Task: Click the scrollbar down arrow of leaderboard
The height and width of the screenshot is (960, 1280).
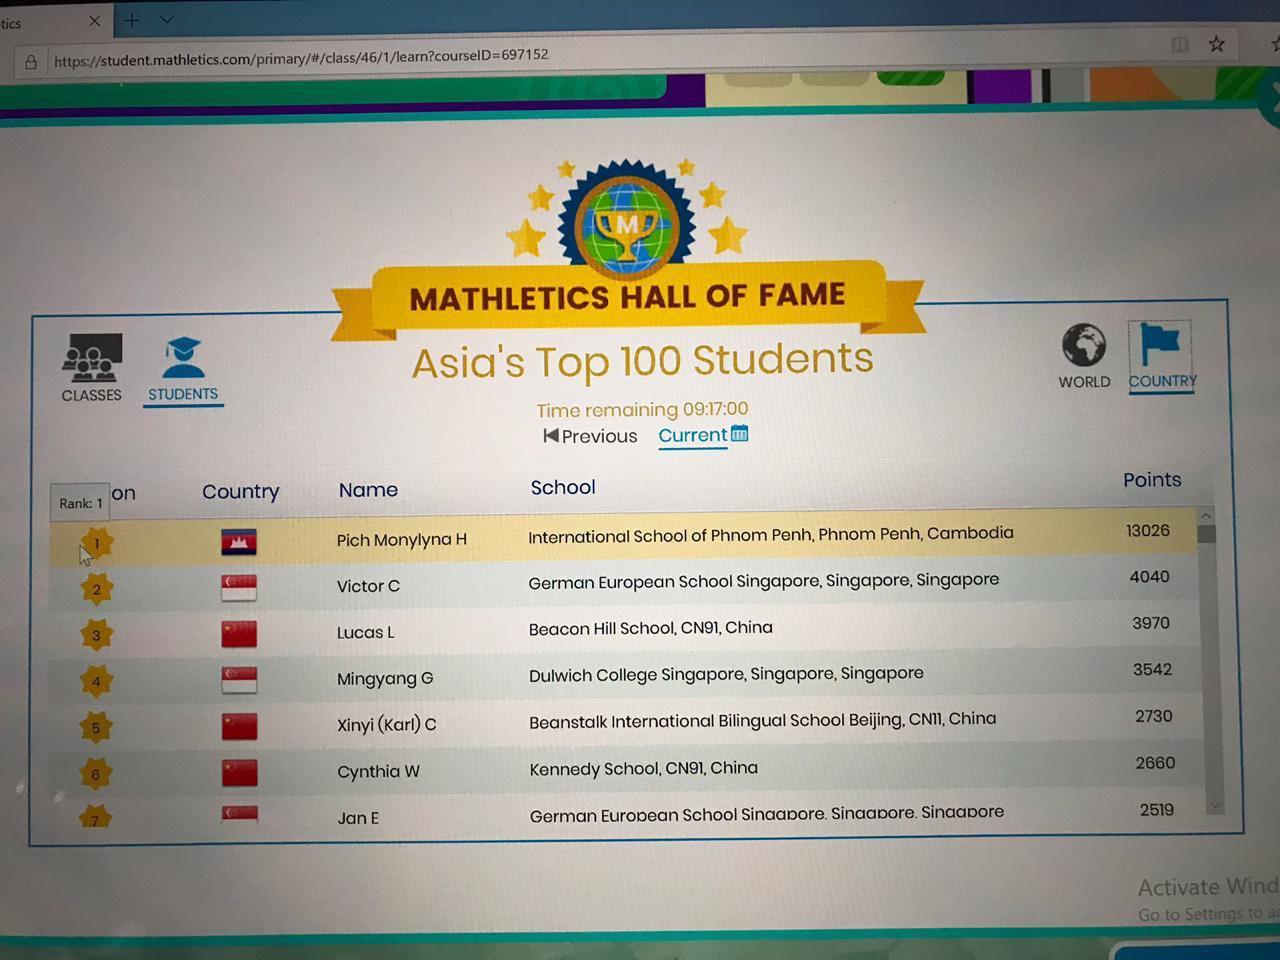Action: point(1214,805)
